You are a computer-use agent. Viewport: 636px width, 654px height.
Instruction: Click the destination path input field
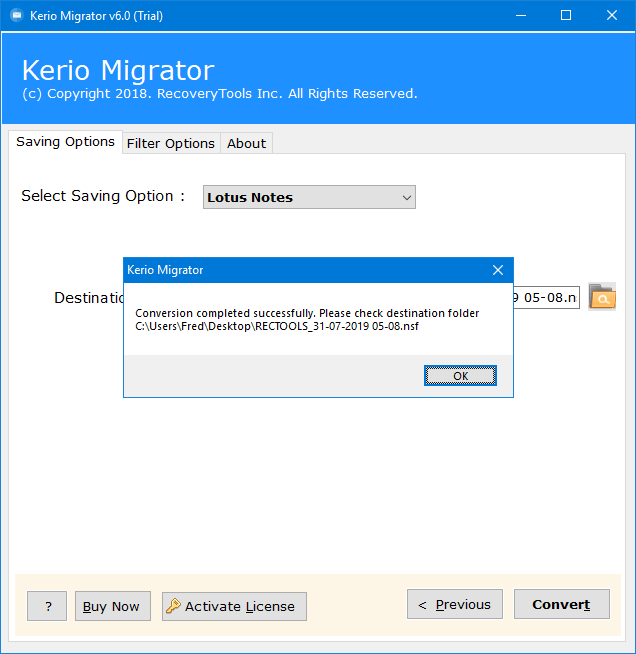546,297
